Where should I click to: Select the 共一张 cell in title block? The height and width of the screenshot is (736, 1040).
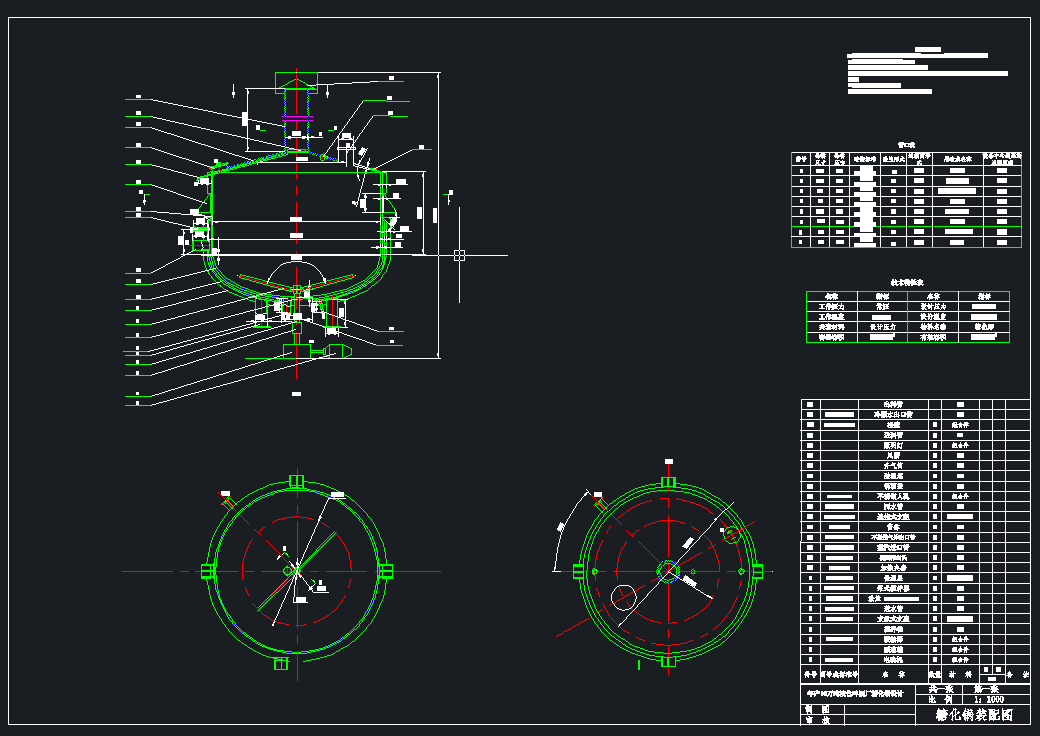[940, 689]
